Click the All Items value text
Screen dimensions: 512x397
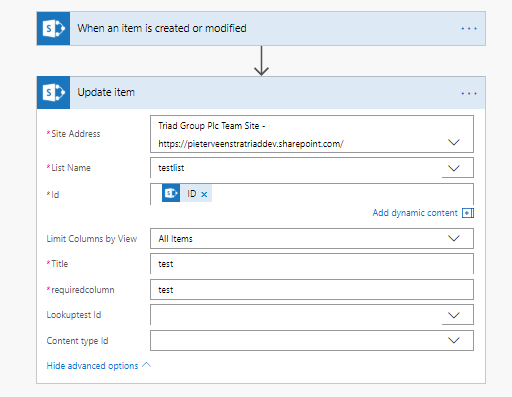coord(175,239)
